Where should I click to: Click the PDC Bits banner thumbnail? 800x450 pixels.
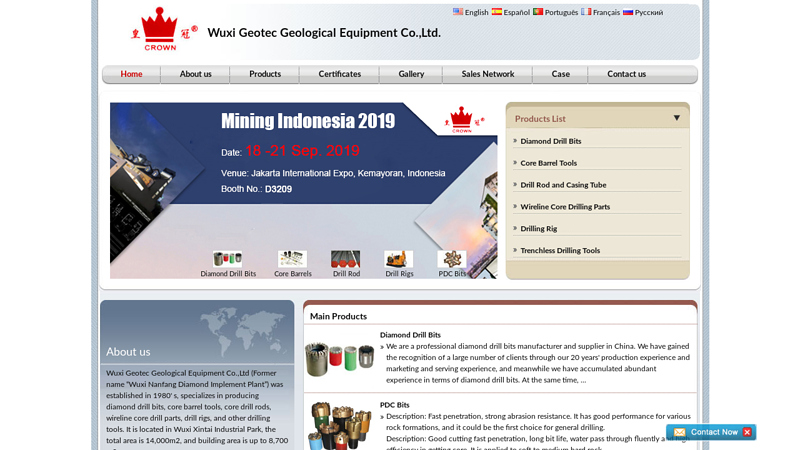(452, 259)
